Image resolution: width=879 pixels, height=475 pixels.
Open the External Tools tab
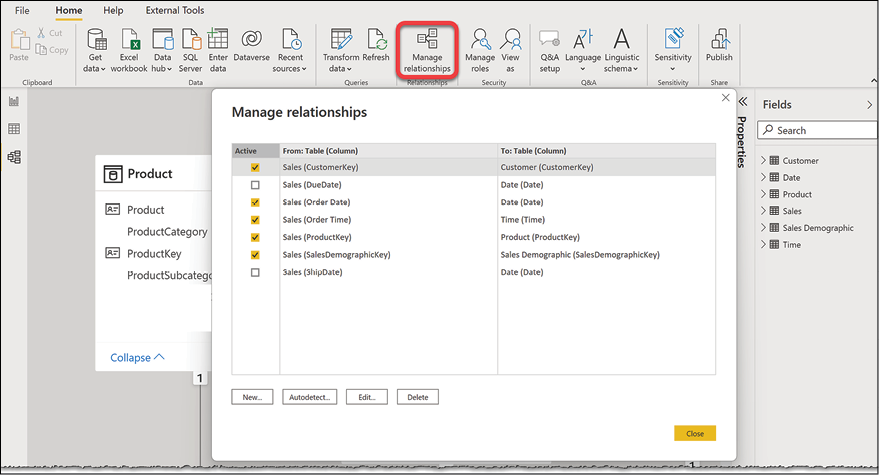pyautogui.click(x=175, y=10)
